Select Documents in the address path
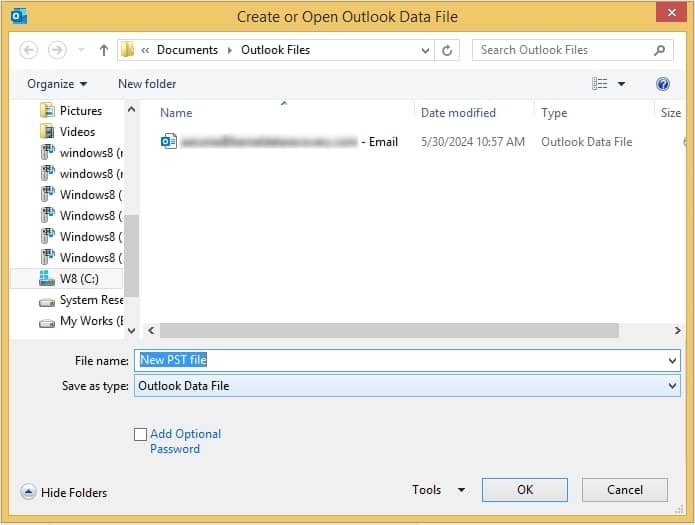The width and height of the screenshot is (695, 525). tap(187, 50)
